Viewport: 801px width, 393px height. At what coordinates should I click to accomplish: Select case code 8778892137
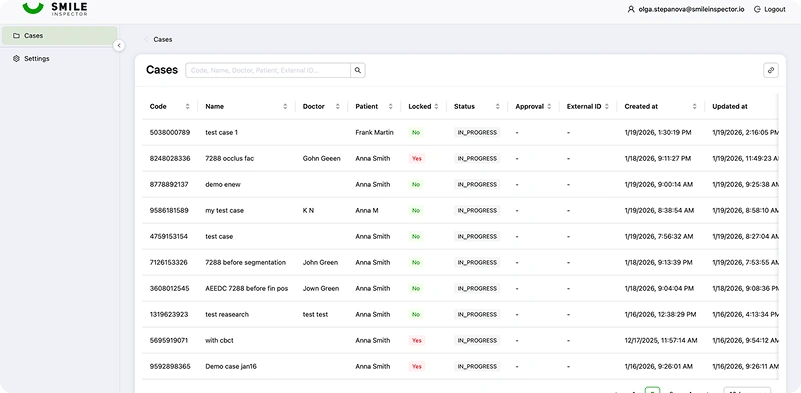(169, 184)
